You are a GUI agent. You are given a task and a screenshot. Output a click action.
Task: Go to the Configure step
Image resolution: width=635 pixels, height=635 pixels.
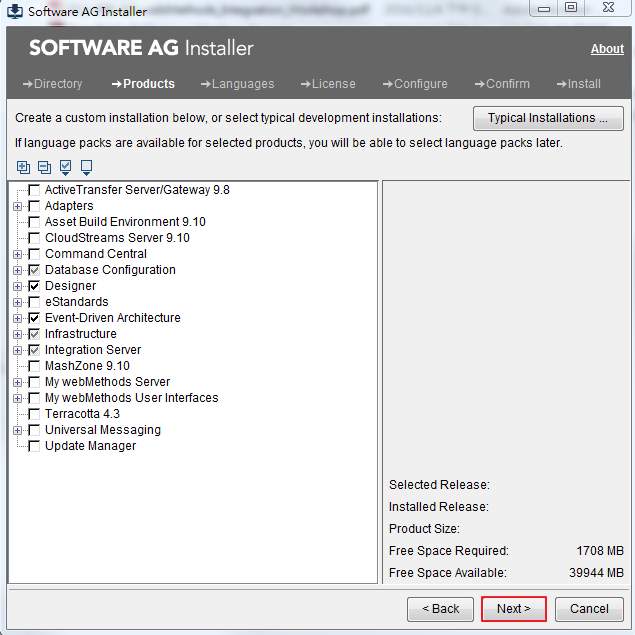coord(415,84)
